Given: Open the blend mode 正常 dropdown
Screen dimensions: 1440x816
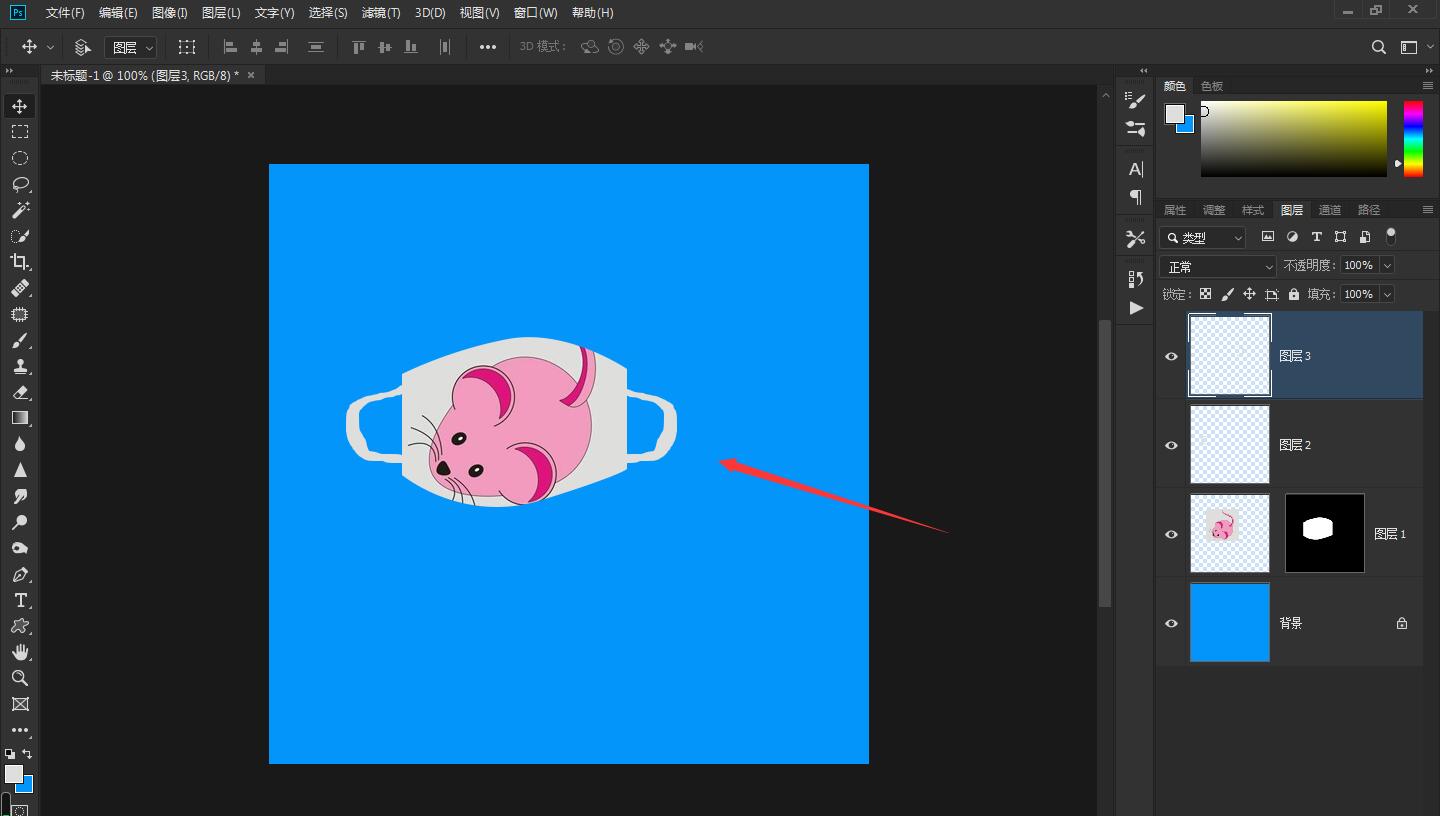Looking at the screenshot, I should pos(1218,267).
